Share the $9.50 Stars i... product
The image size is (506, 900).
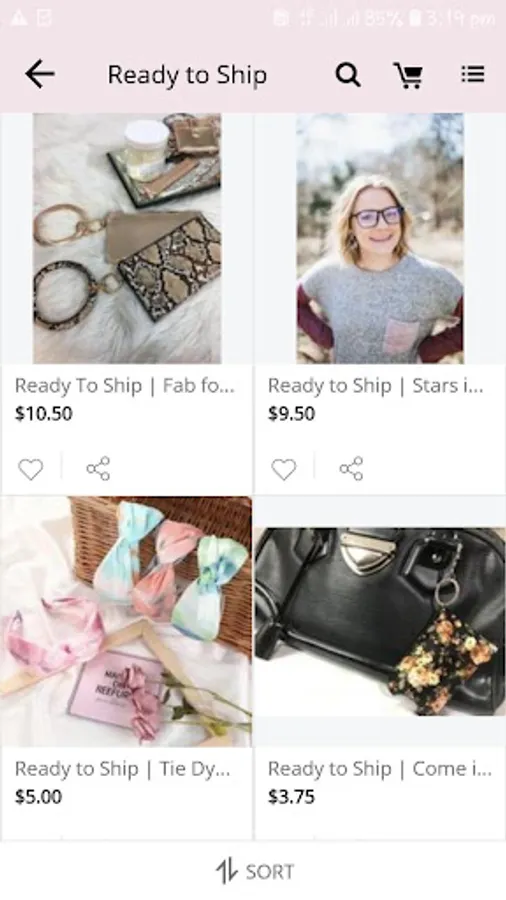(351, 468)
